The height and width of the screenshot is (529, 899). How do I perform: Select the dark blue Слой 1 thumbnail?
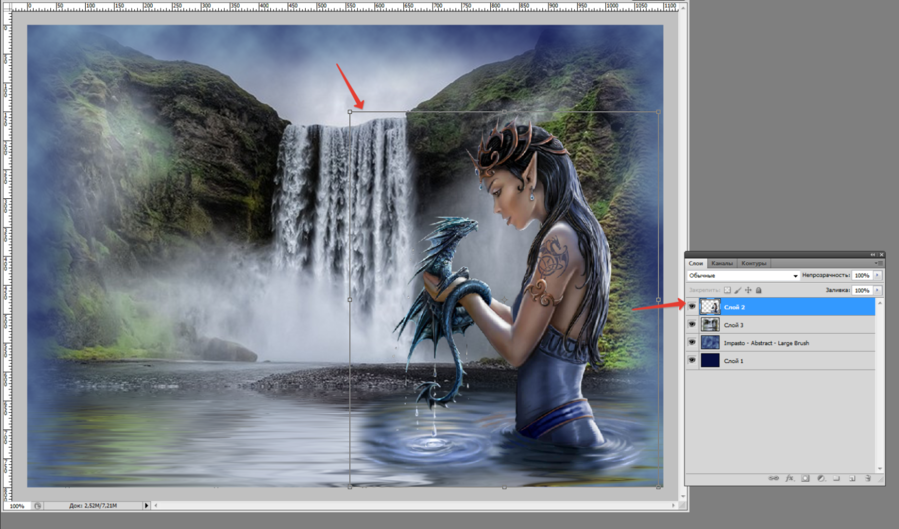click(710, 360)
